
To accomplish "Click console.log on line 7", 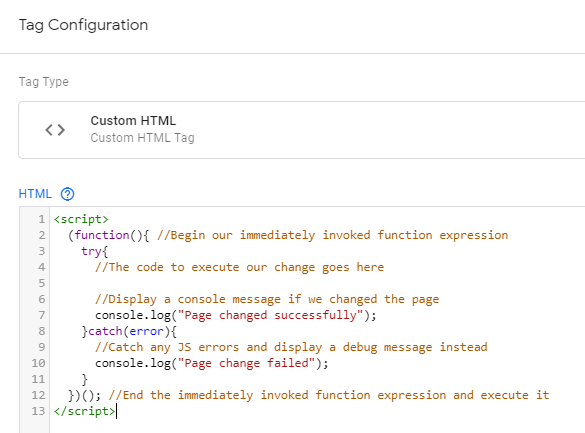I will coord(133,315).
